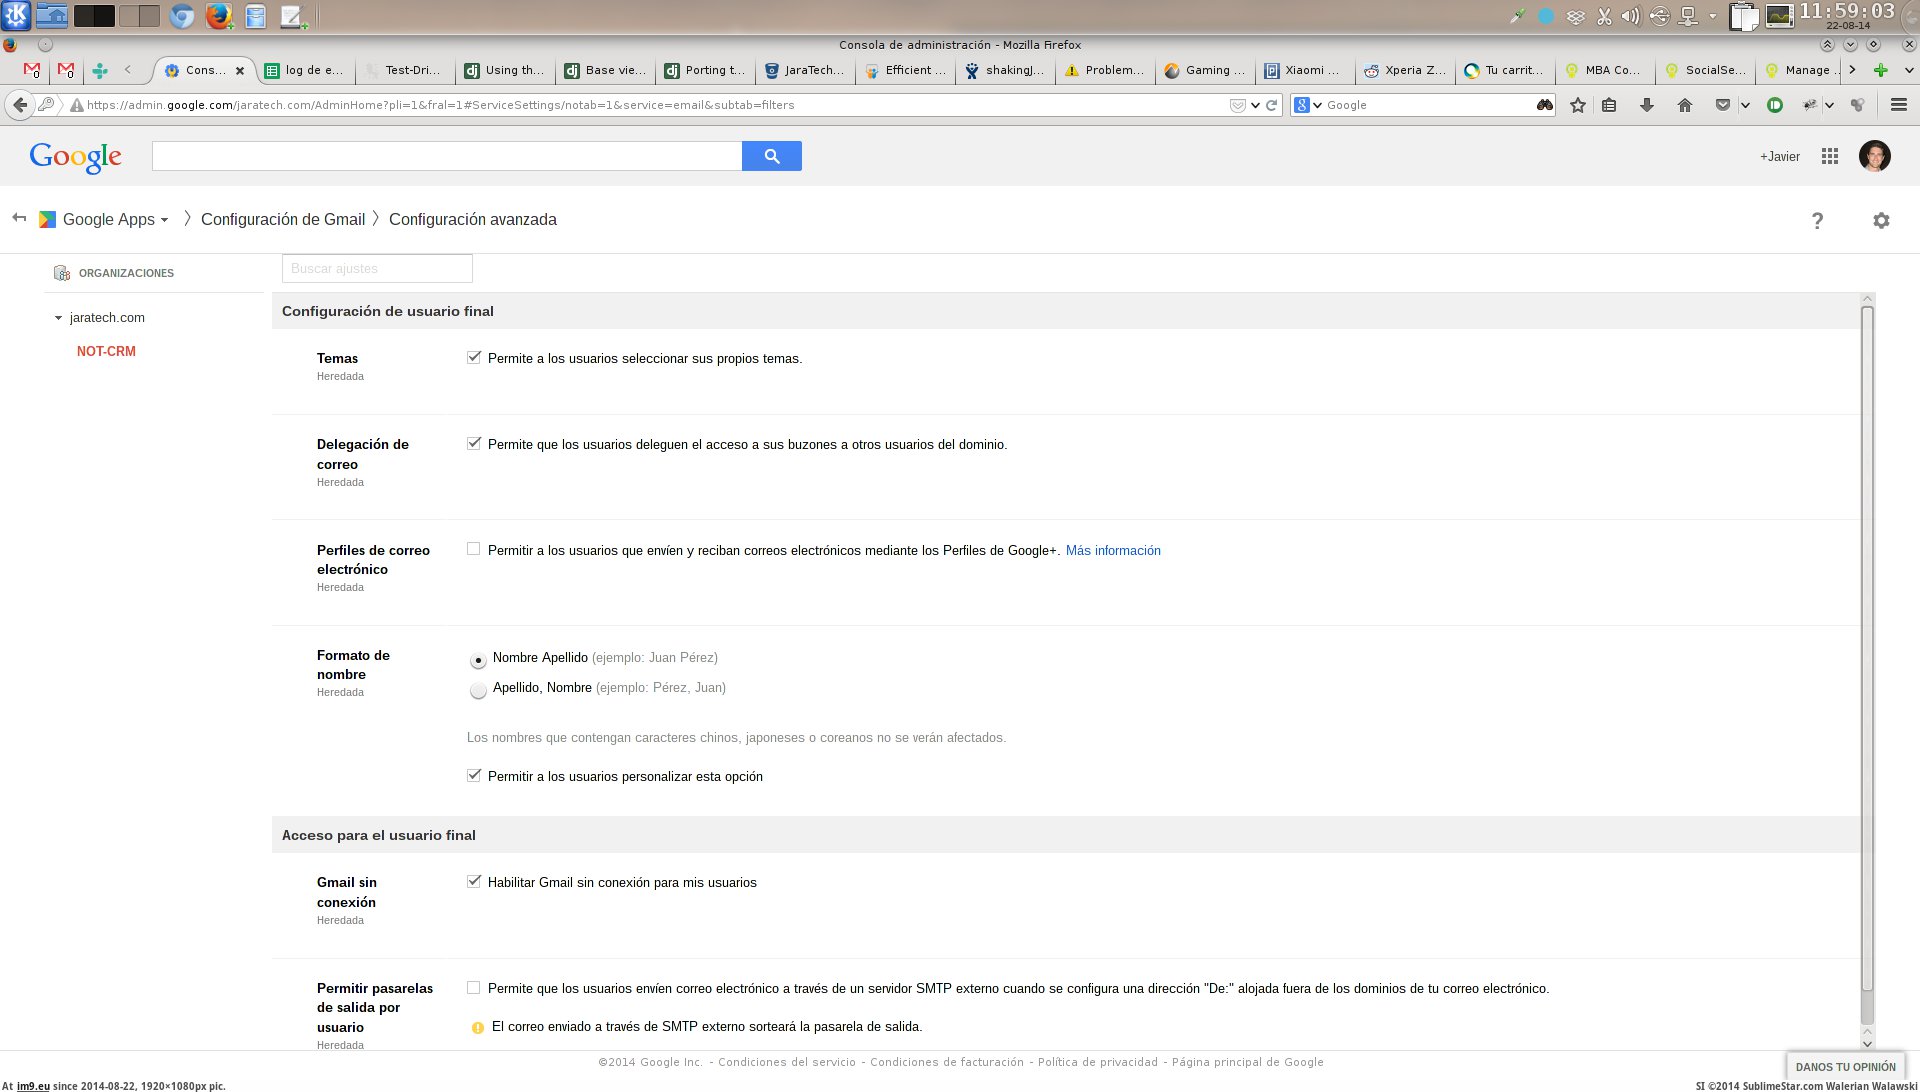The image size is (1920, 1092).
Task: Click the user profile avatar
Action: (1874, 156)
